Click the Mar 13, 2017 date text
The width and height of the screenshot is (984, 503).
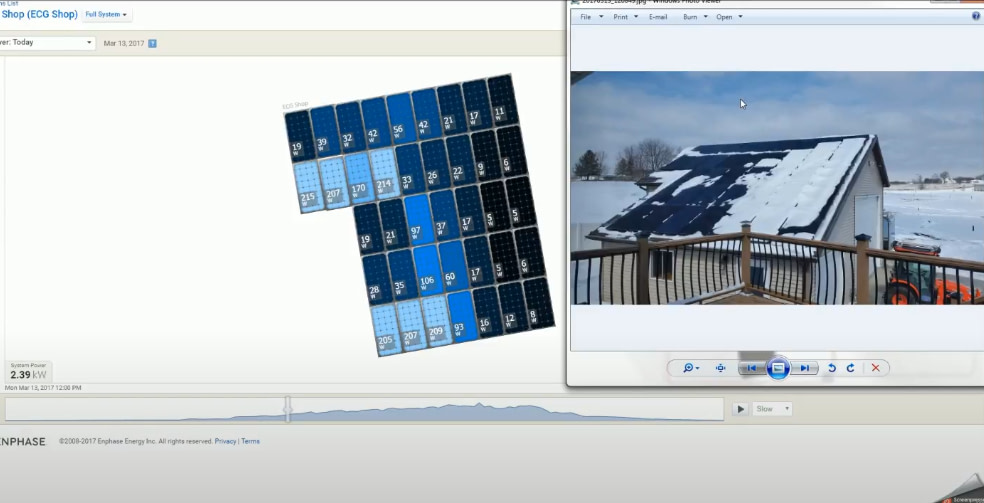[124, 43]
